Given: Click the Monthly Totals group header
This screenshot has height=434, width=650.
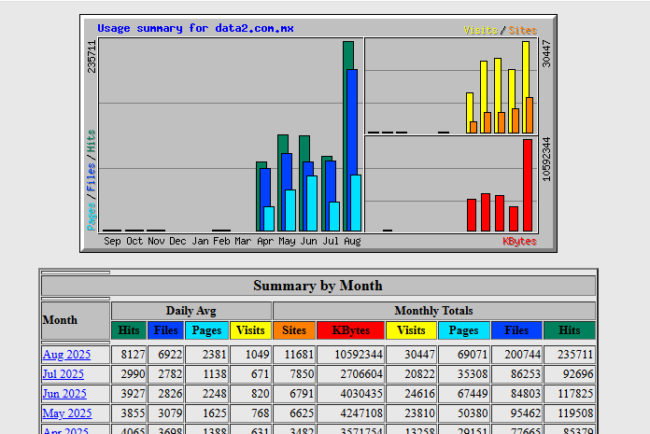Looking at the screenshot, I should 434,311.
